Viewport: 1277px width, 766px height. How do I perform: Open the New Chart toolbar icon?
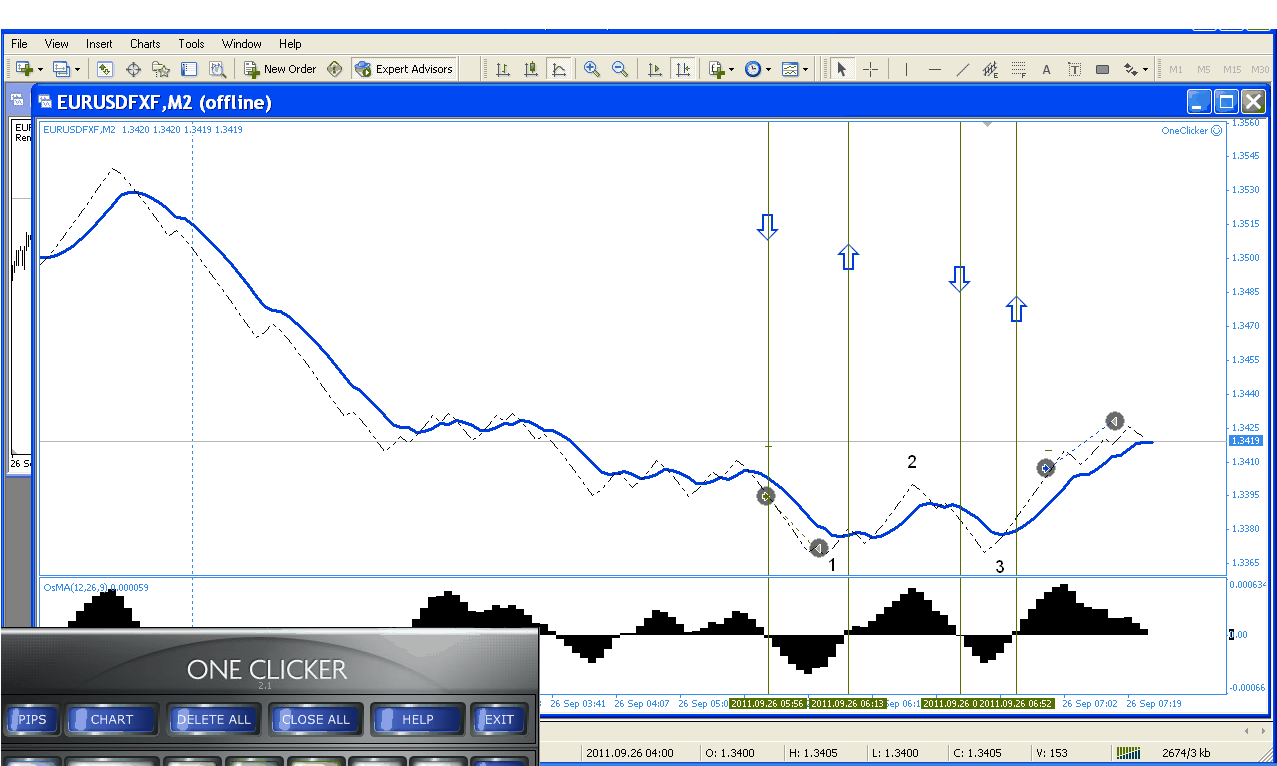24,69
